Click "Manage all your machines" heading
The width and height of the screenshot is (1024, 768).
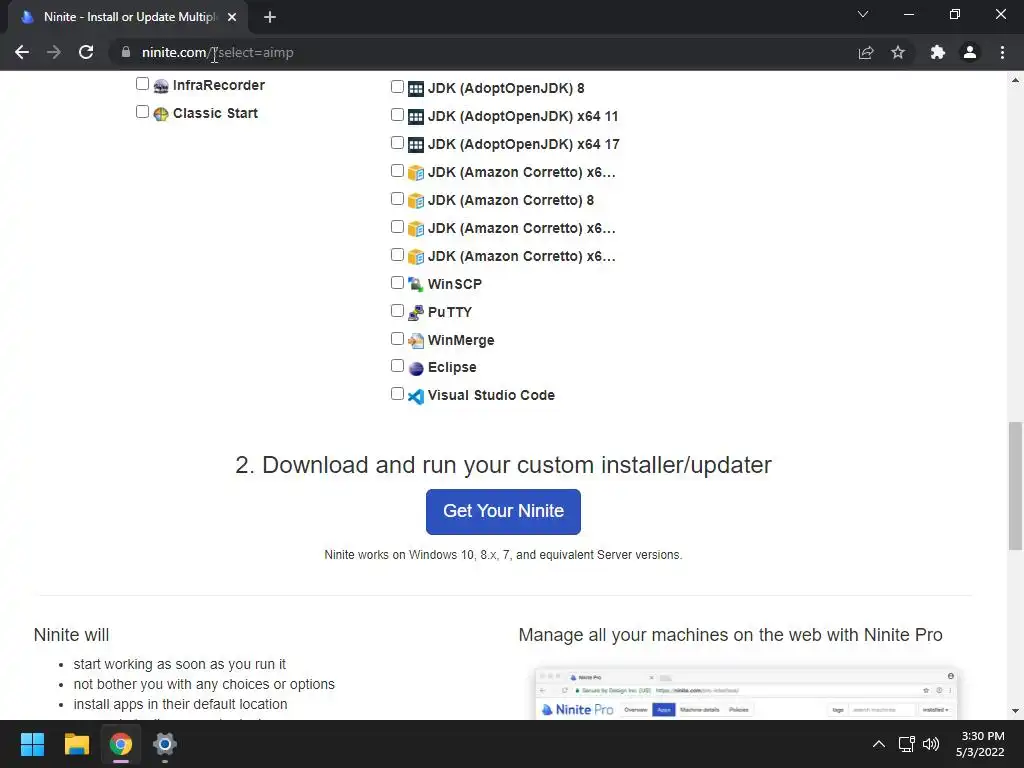point(730,635)
